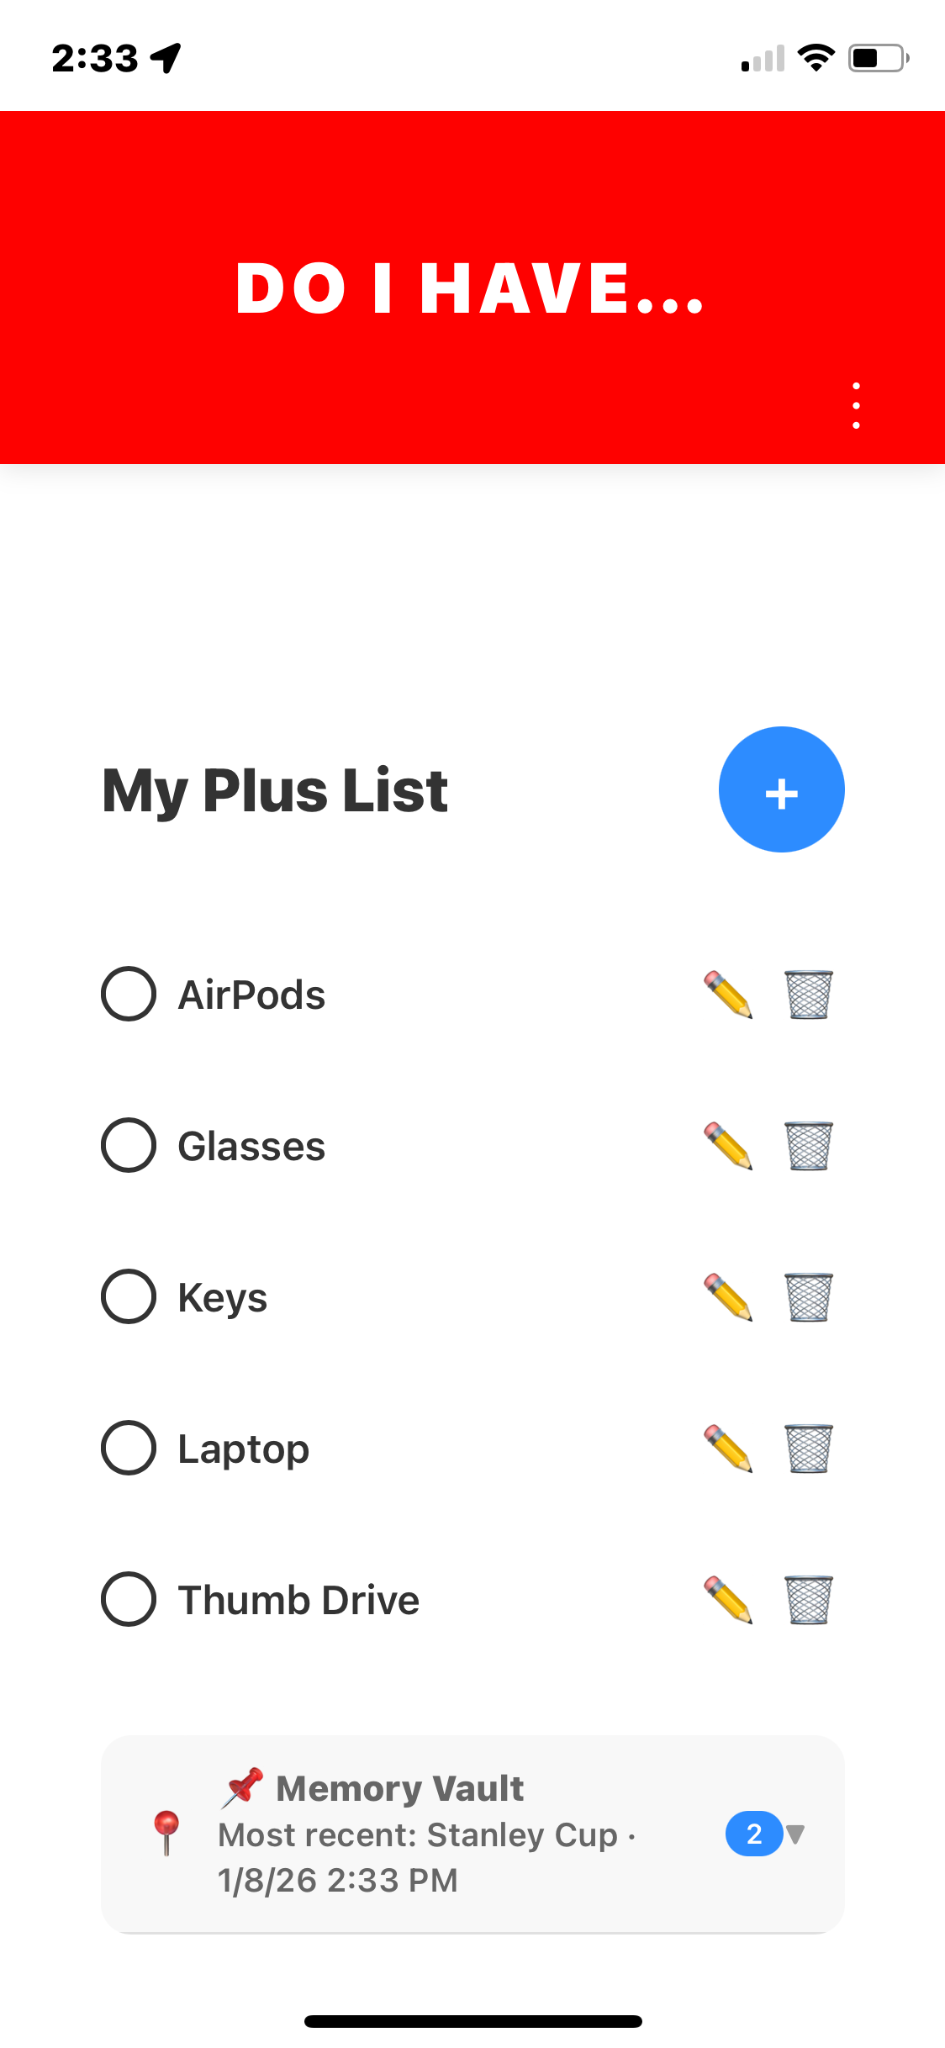Edit the AirPods item with pencil icon
The image size is (945, 2048).
coord(728,995)
